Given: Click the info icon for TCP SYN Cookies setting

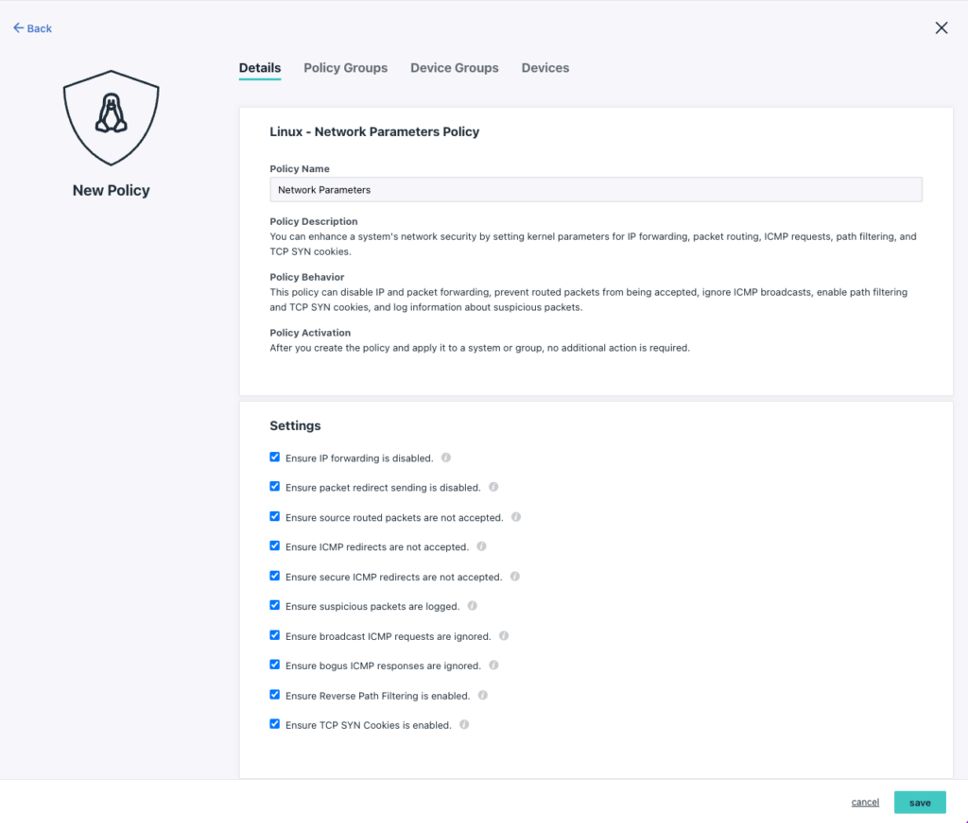Looking at the screenshot, I should click(x=462, y=724).
